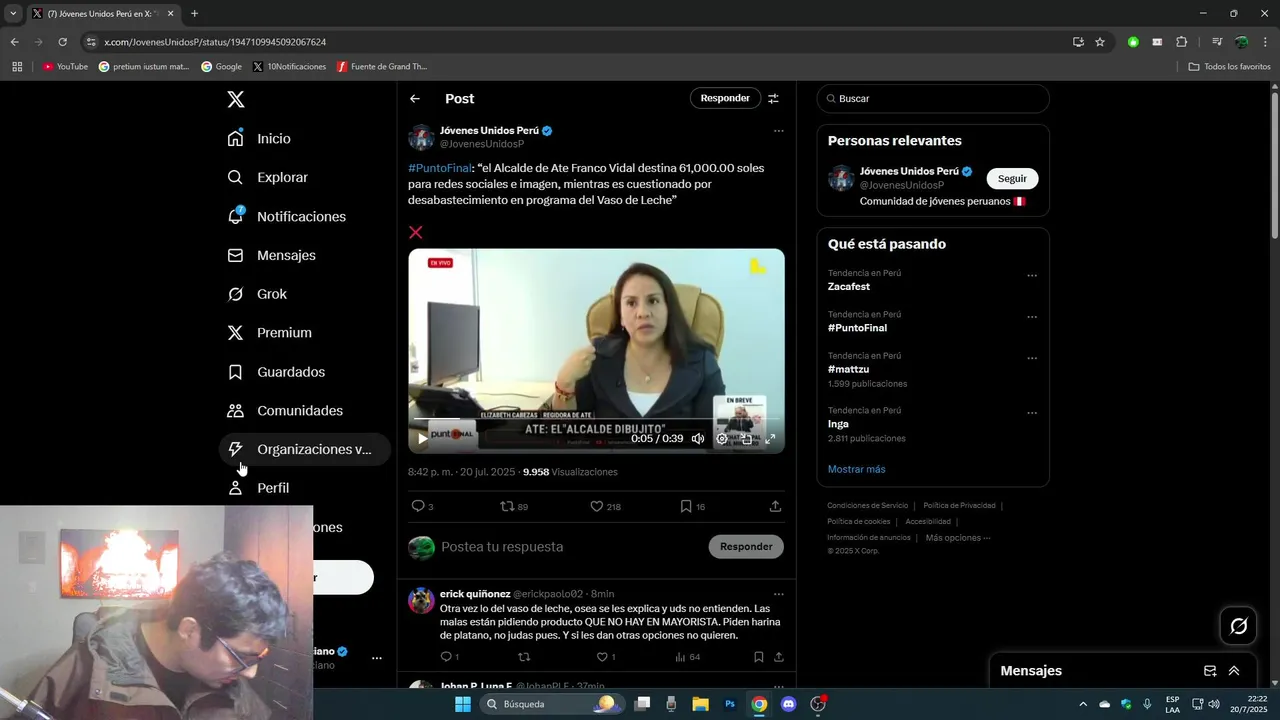This screenshot has height=720, width=1280.
Task: Open video settings gear
Action: click(x=722, y=438)
